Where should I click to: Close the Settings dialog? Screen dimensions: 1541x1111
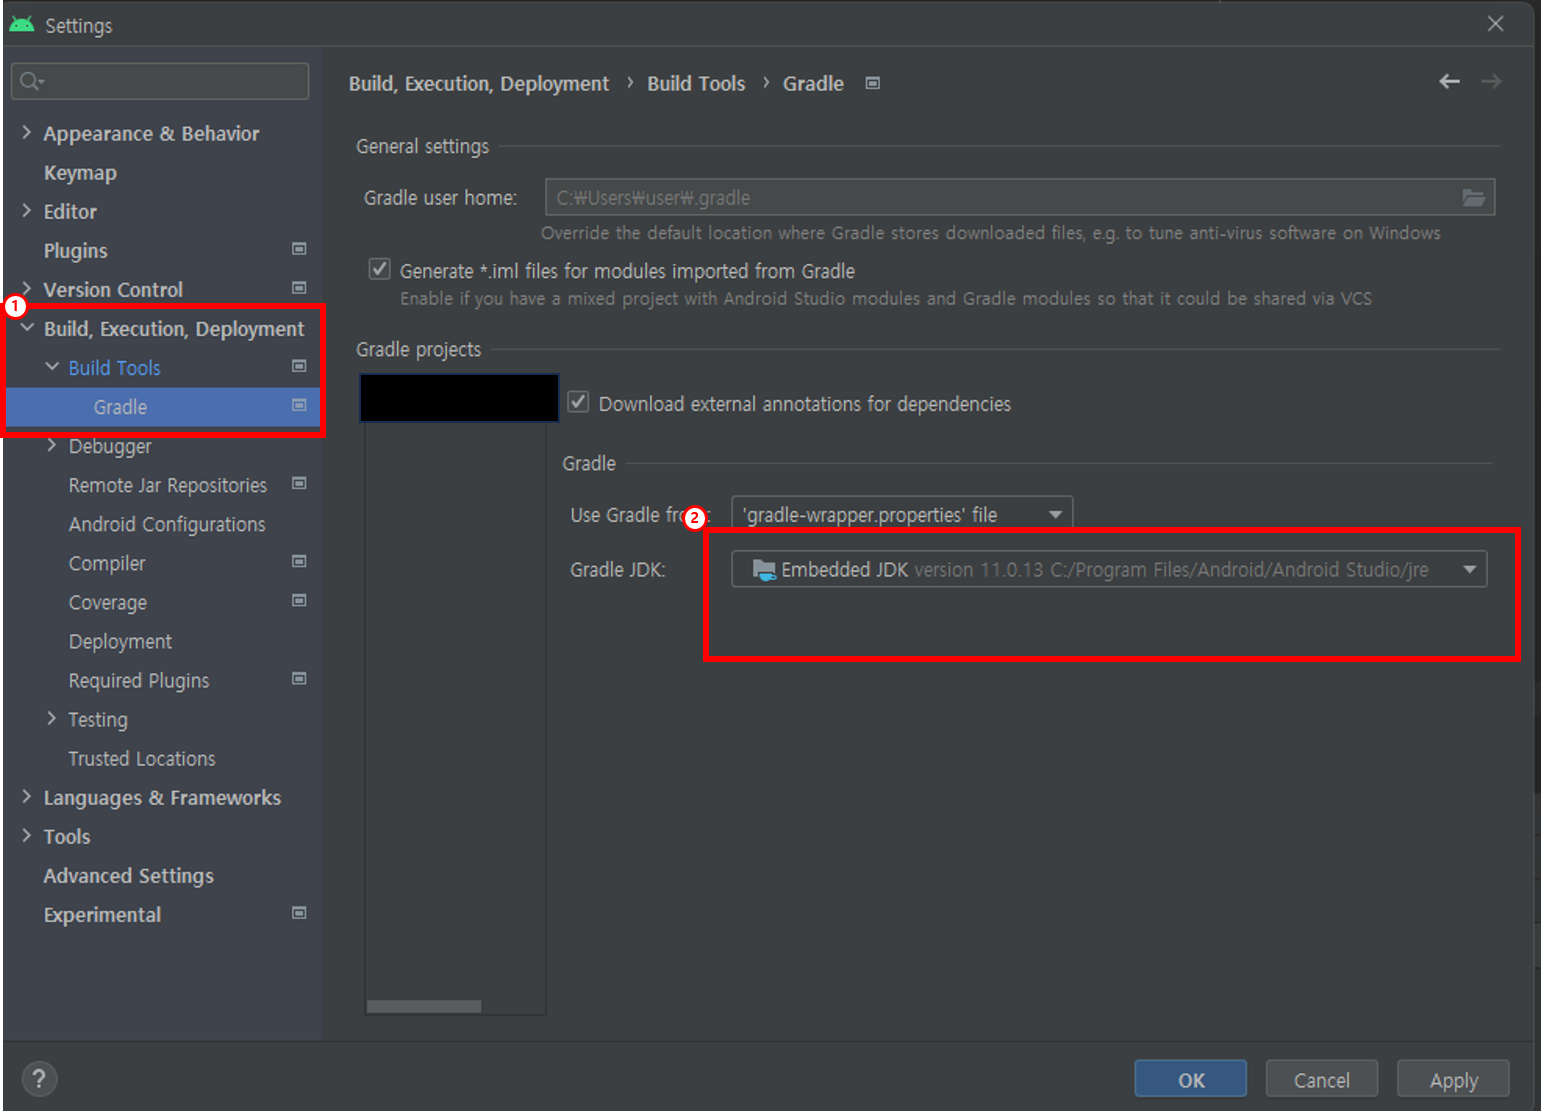(x=1495, y=23)
